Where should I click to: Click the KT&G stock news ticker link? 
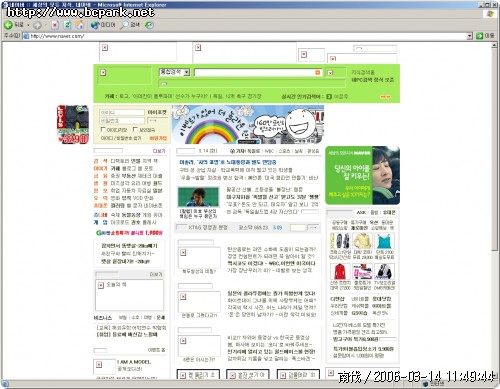208,227
